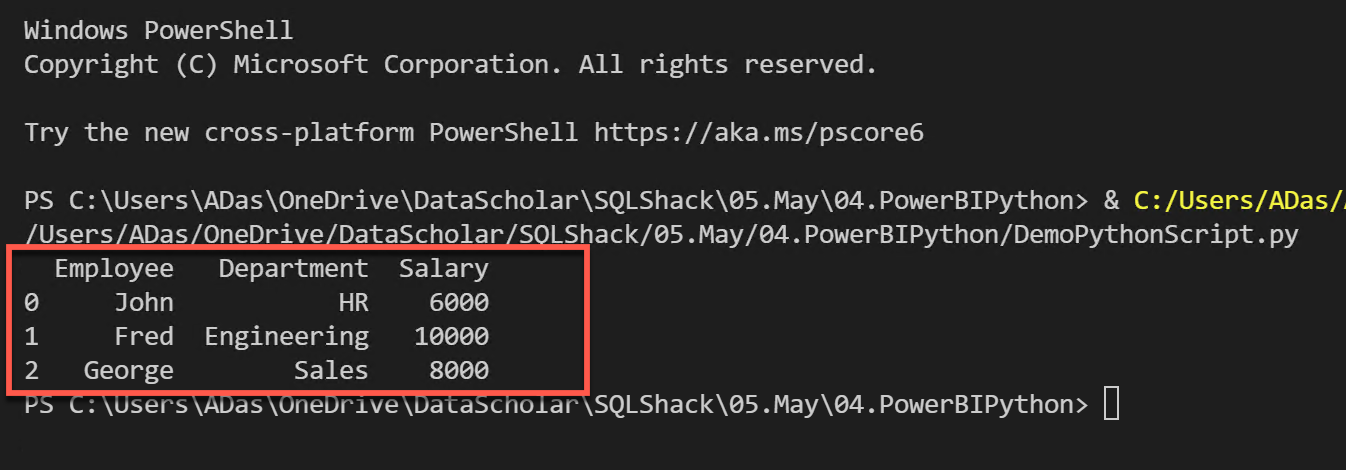Place cursor at the blinking terminal prompt box

pyautogui.click(x=1111, y=405)
